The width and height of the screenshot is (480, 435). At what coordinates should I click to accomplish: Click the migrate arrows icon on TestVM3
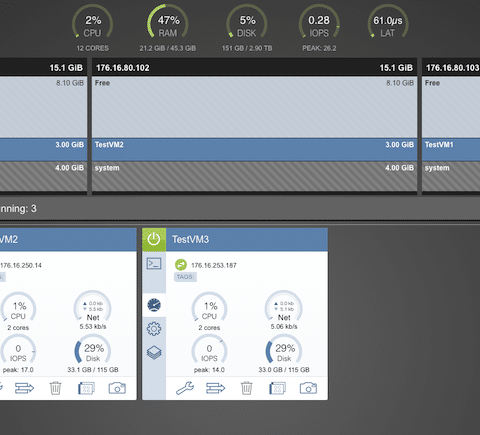coord(215,388)
